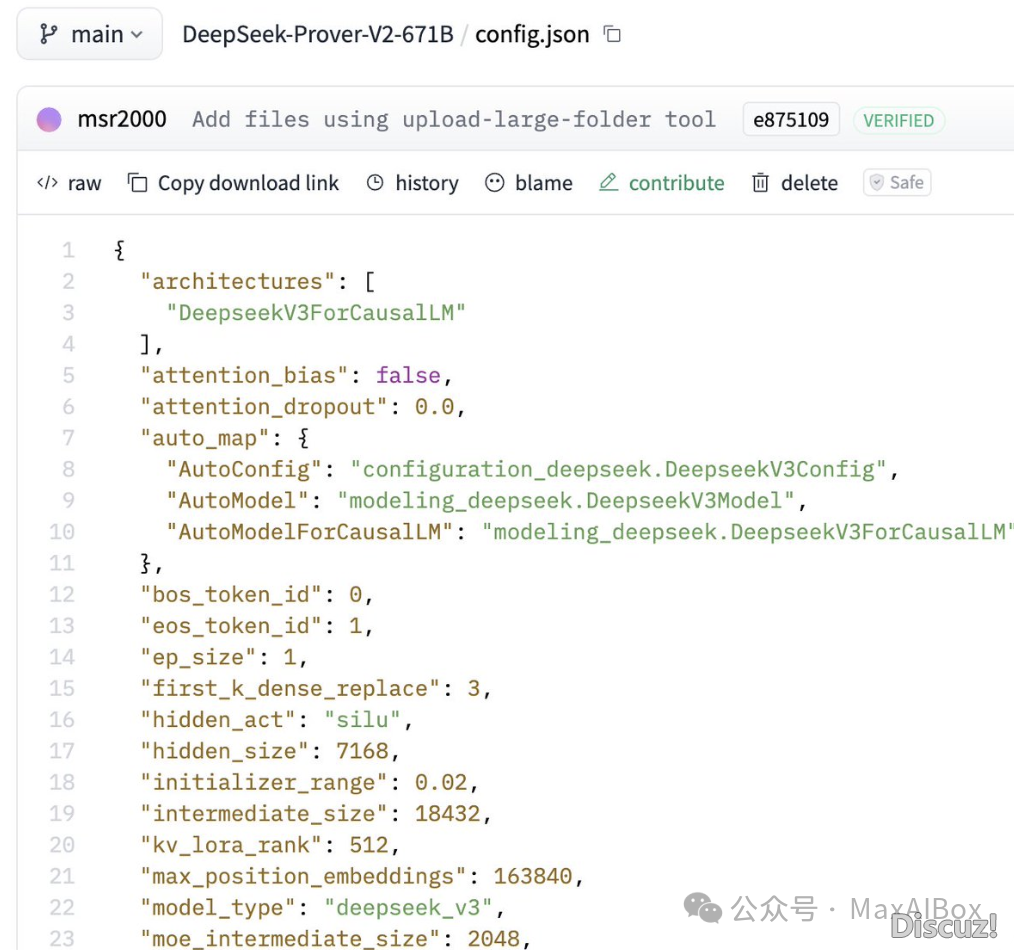Open the commit message about upload-large-folder tool

click(454, 120)
